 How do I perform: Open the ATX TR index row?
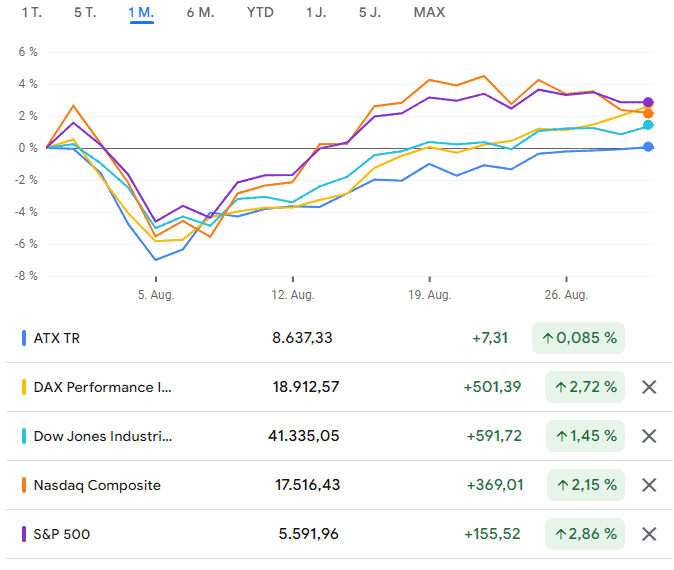340,338
